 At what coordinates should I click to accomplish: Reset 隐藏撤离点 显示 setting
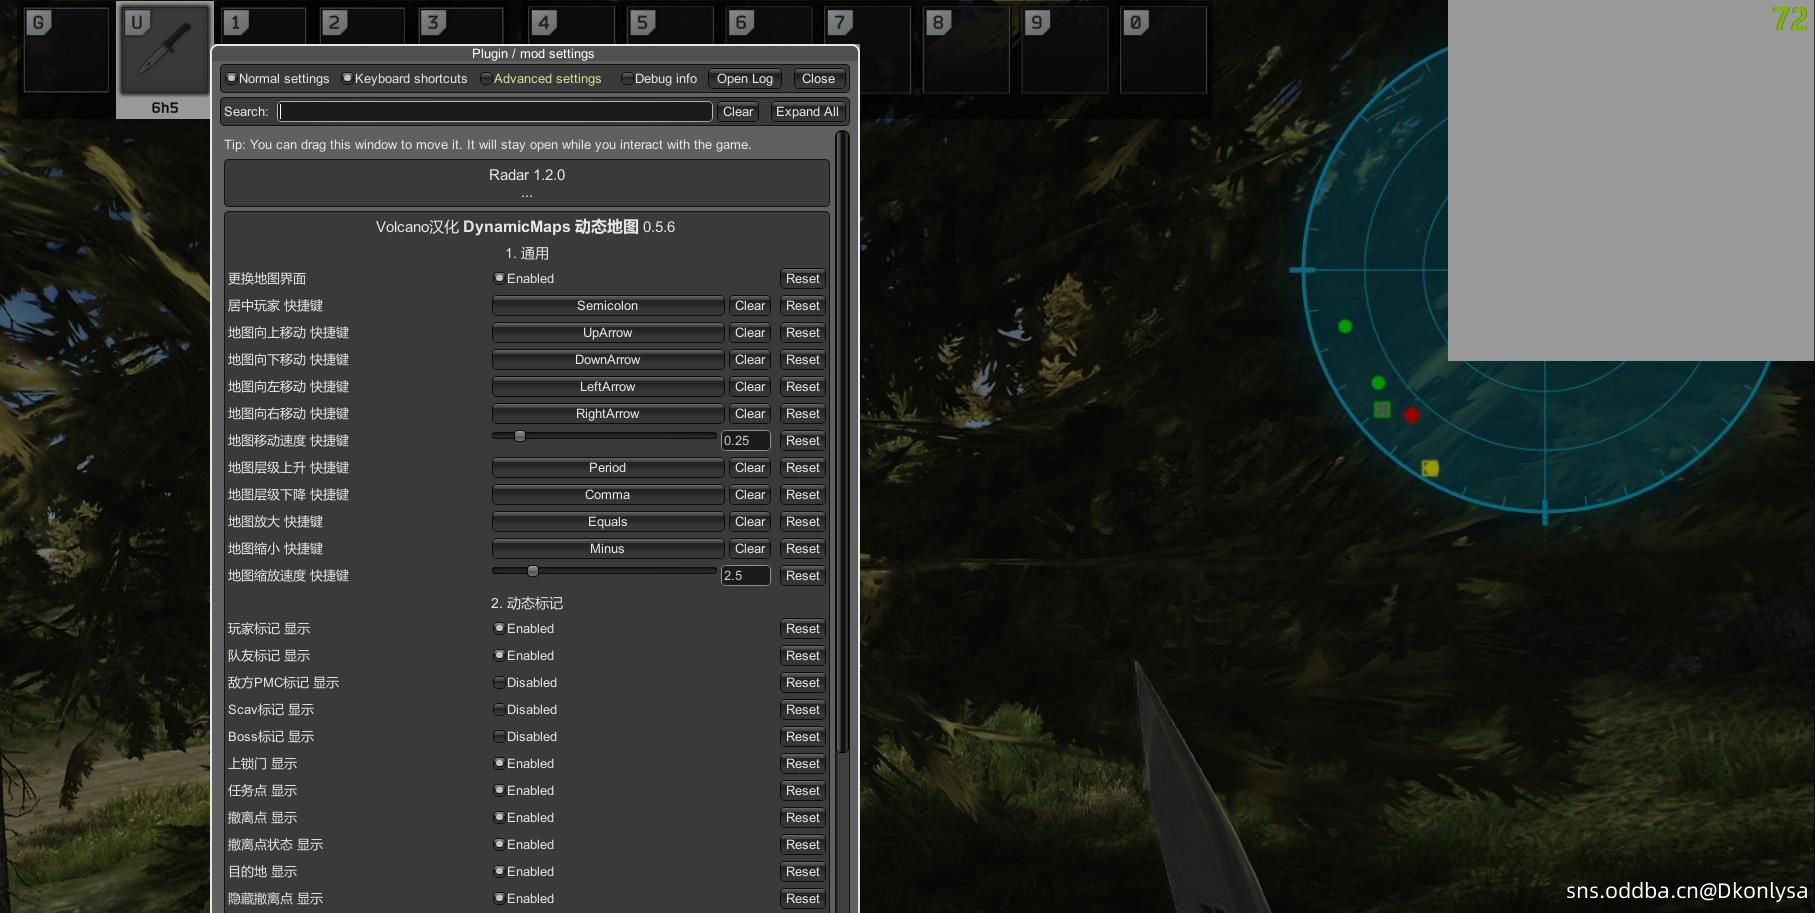click(803, 899)
